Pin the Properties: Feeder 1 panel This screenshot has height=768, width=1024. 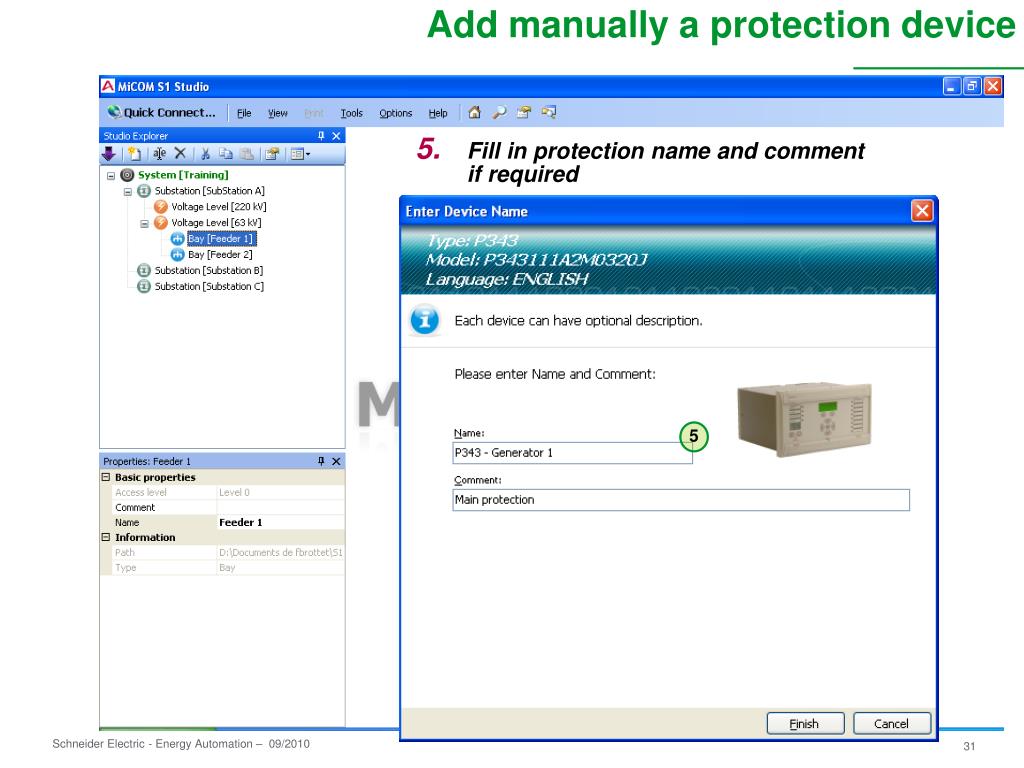(x=321, y=461)
